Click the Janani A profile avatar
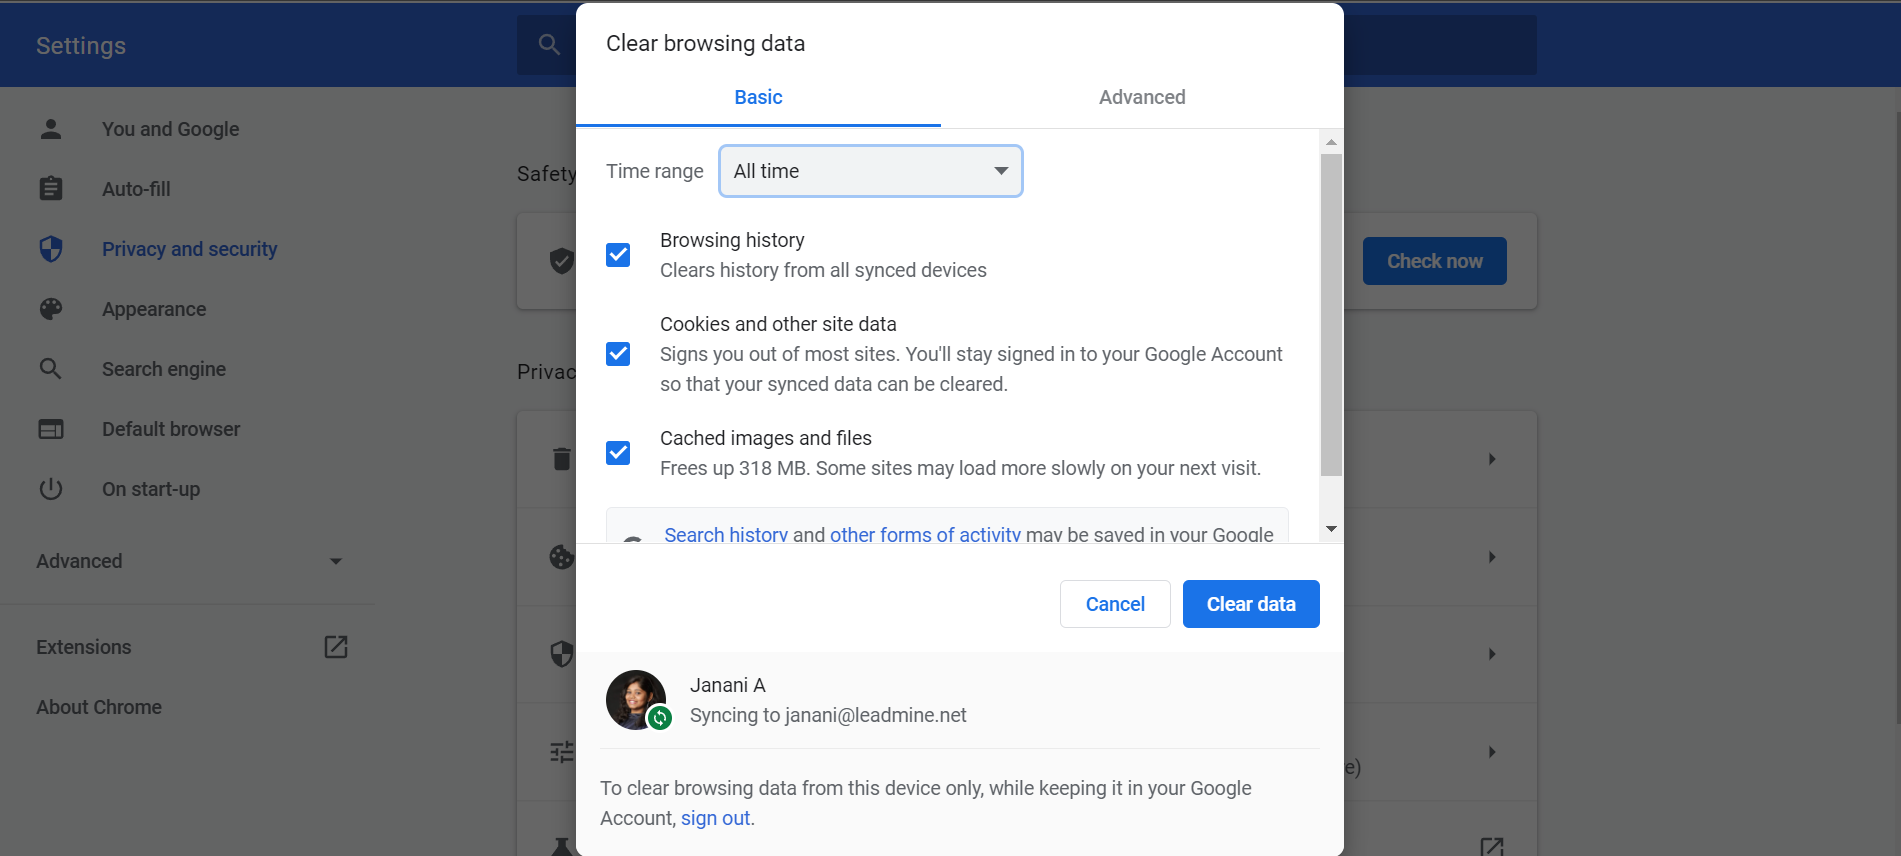Screen dimensions: 1901x856 pyautogui.click(x=636, y=700)
